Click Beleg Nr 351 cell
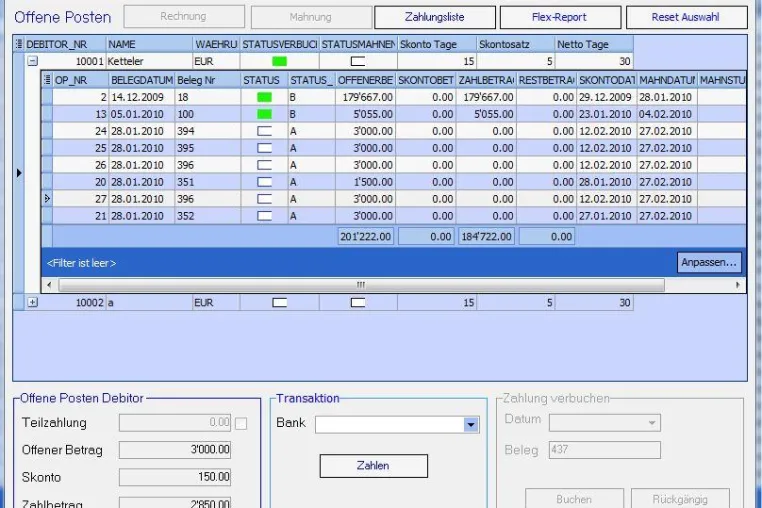Screen dimensions: 762x508 [x=208, y=182]
